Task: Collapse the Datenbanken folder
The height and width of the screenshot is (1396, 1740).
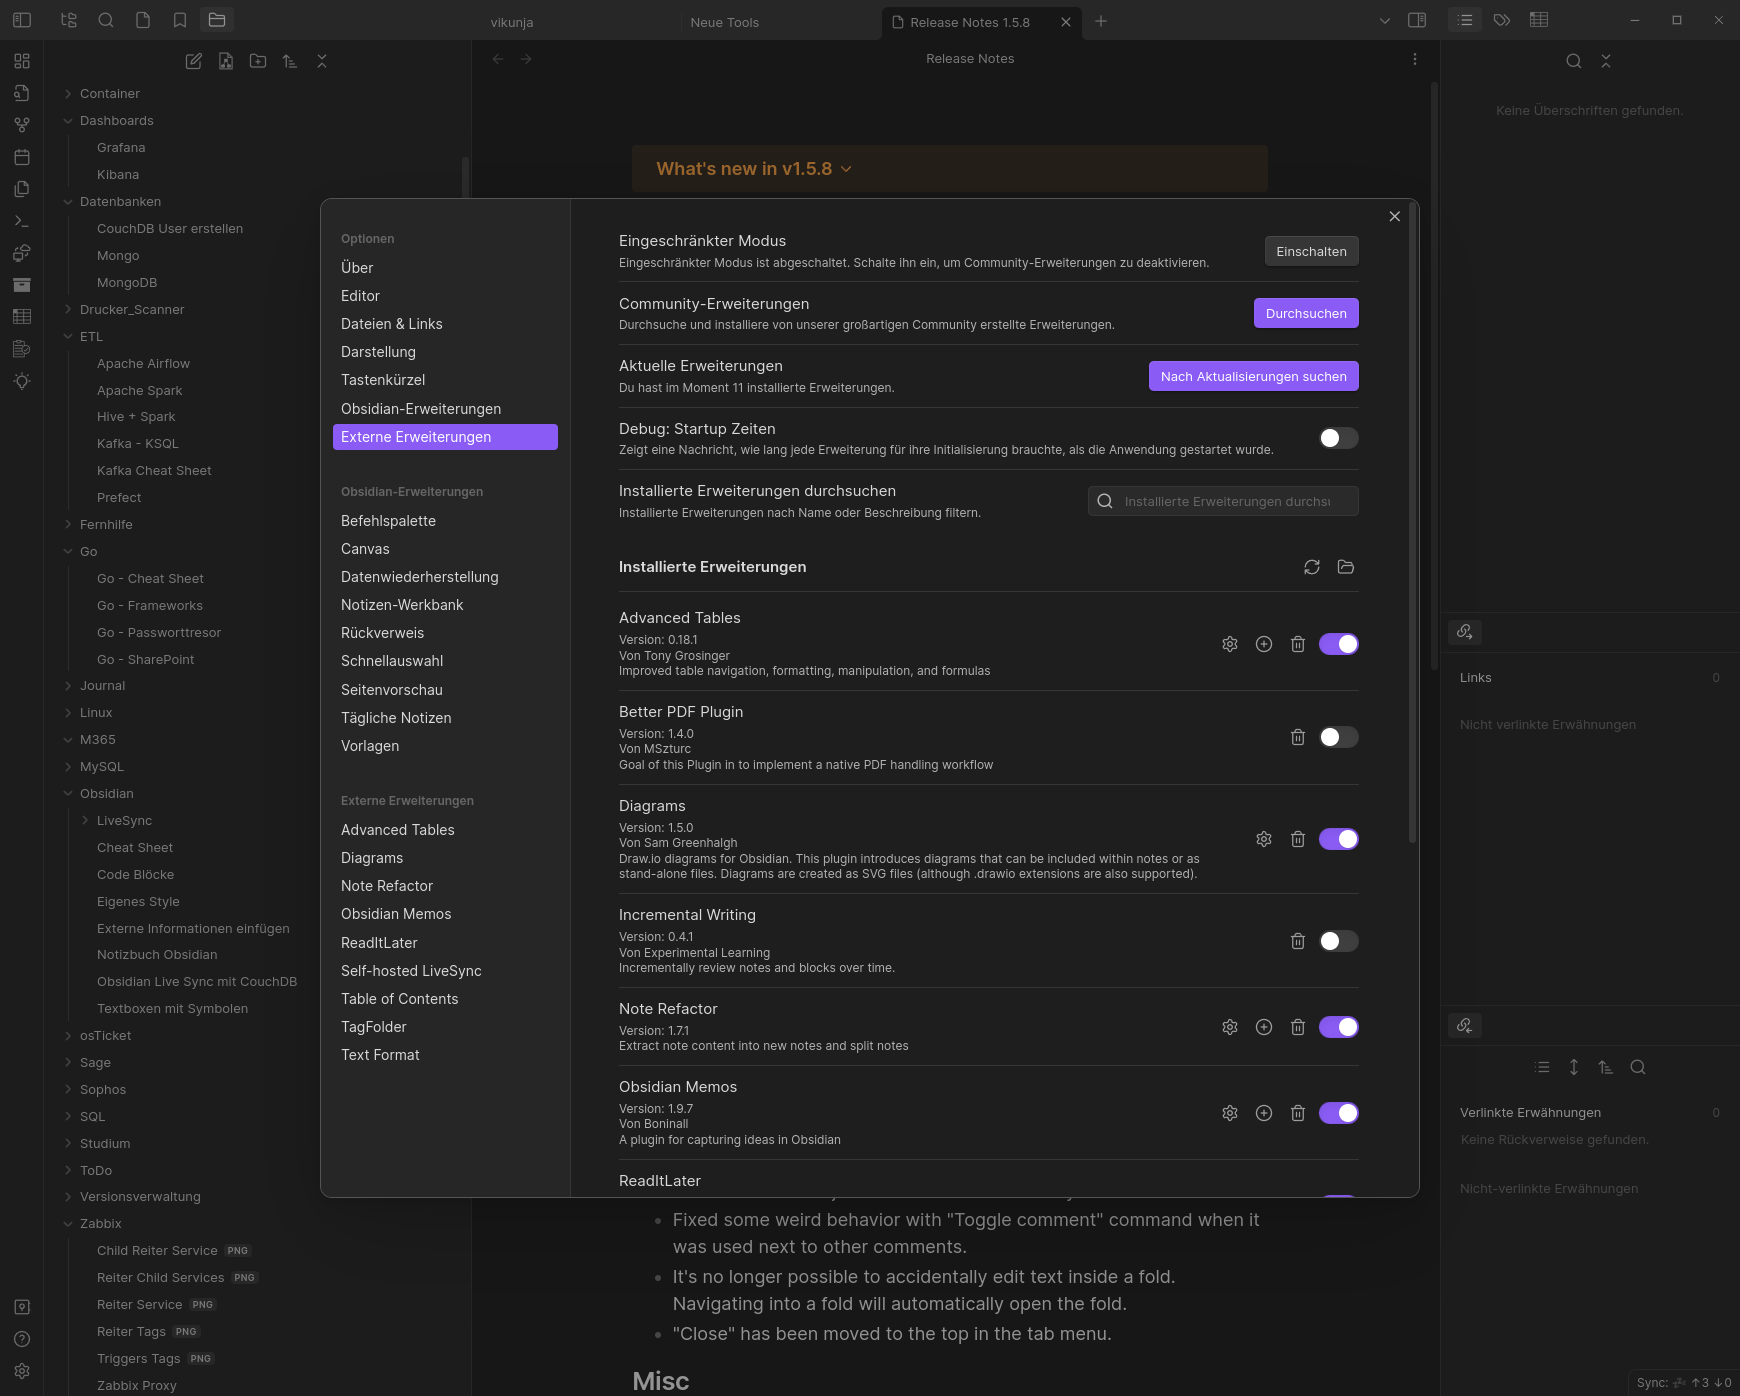Action: (68, 202)
